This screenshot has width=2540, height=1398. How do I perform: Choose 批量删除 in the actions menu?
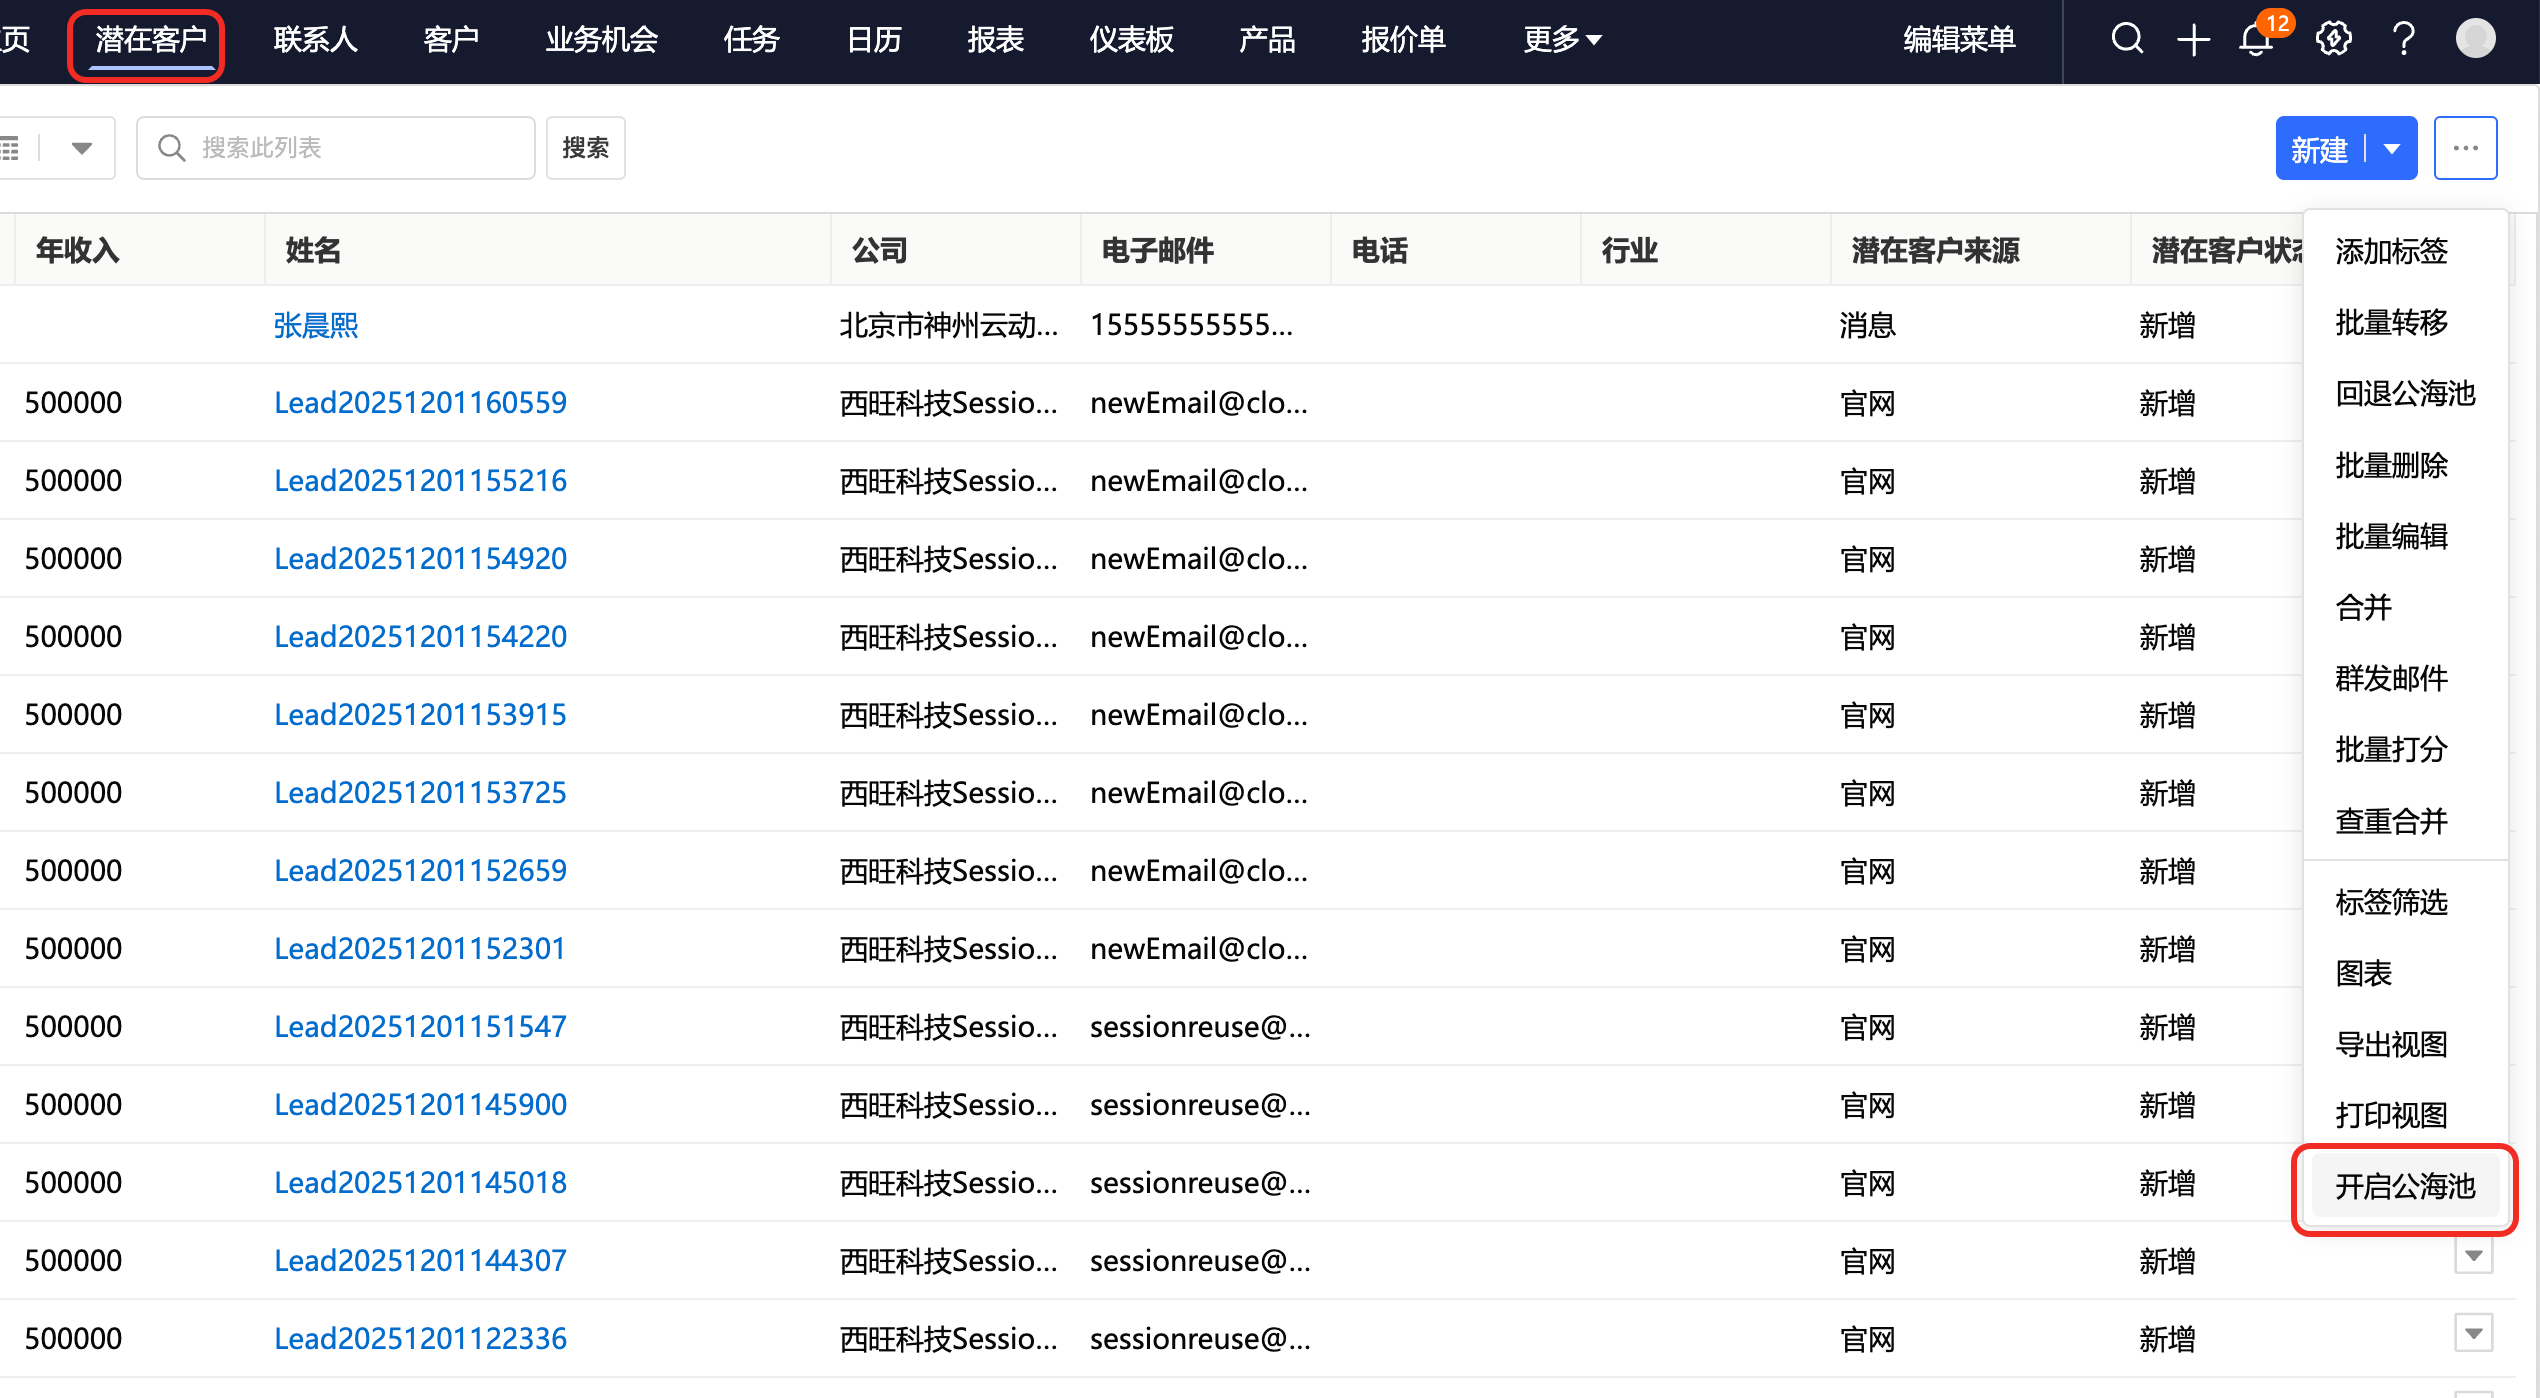click(2391, 465)
